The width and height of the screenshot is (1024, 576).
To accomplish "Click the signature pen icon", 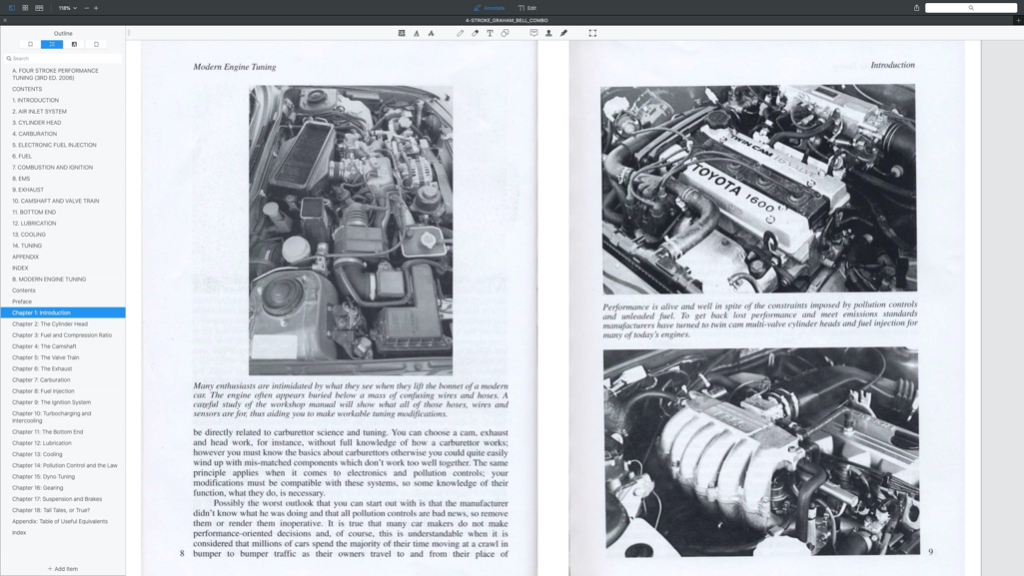I will click(563, 33).
